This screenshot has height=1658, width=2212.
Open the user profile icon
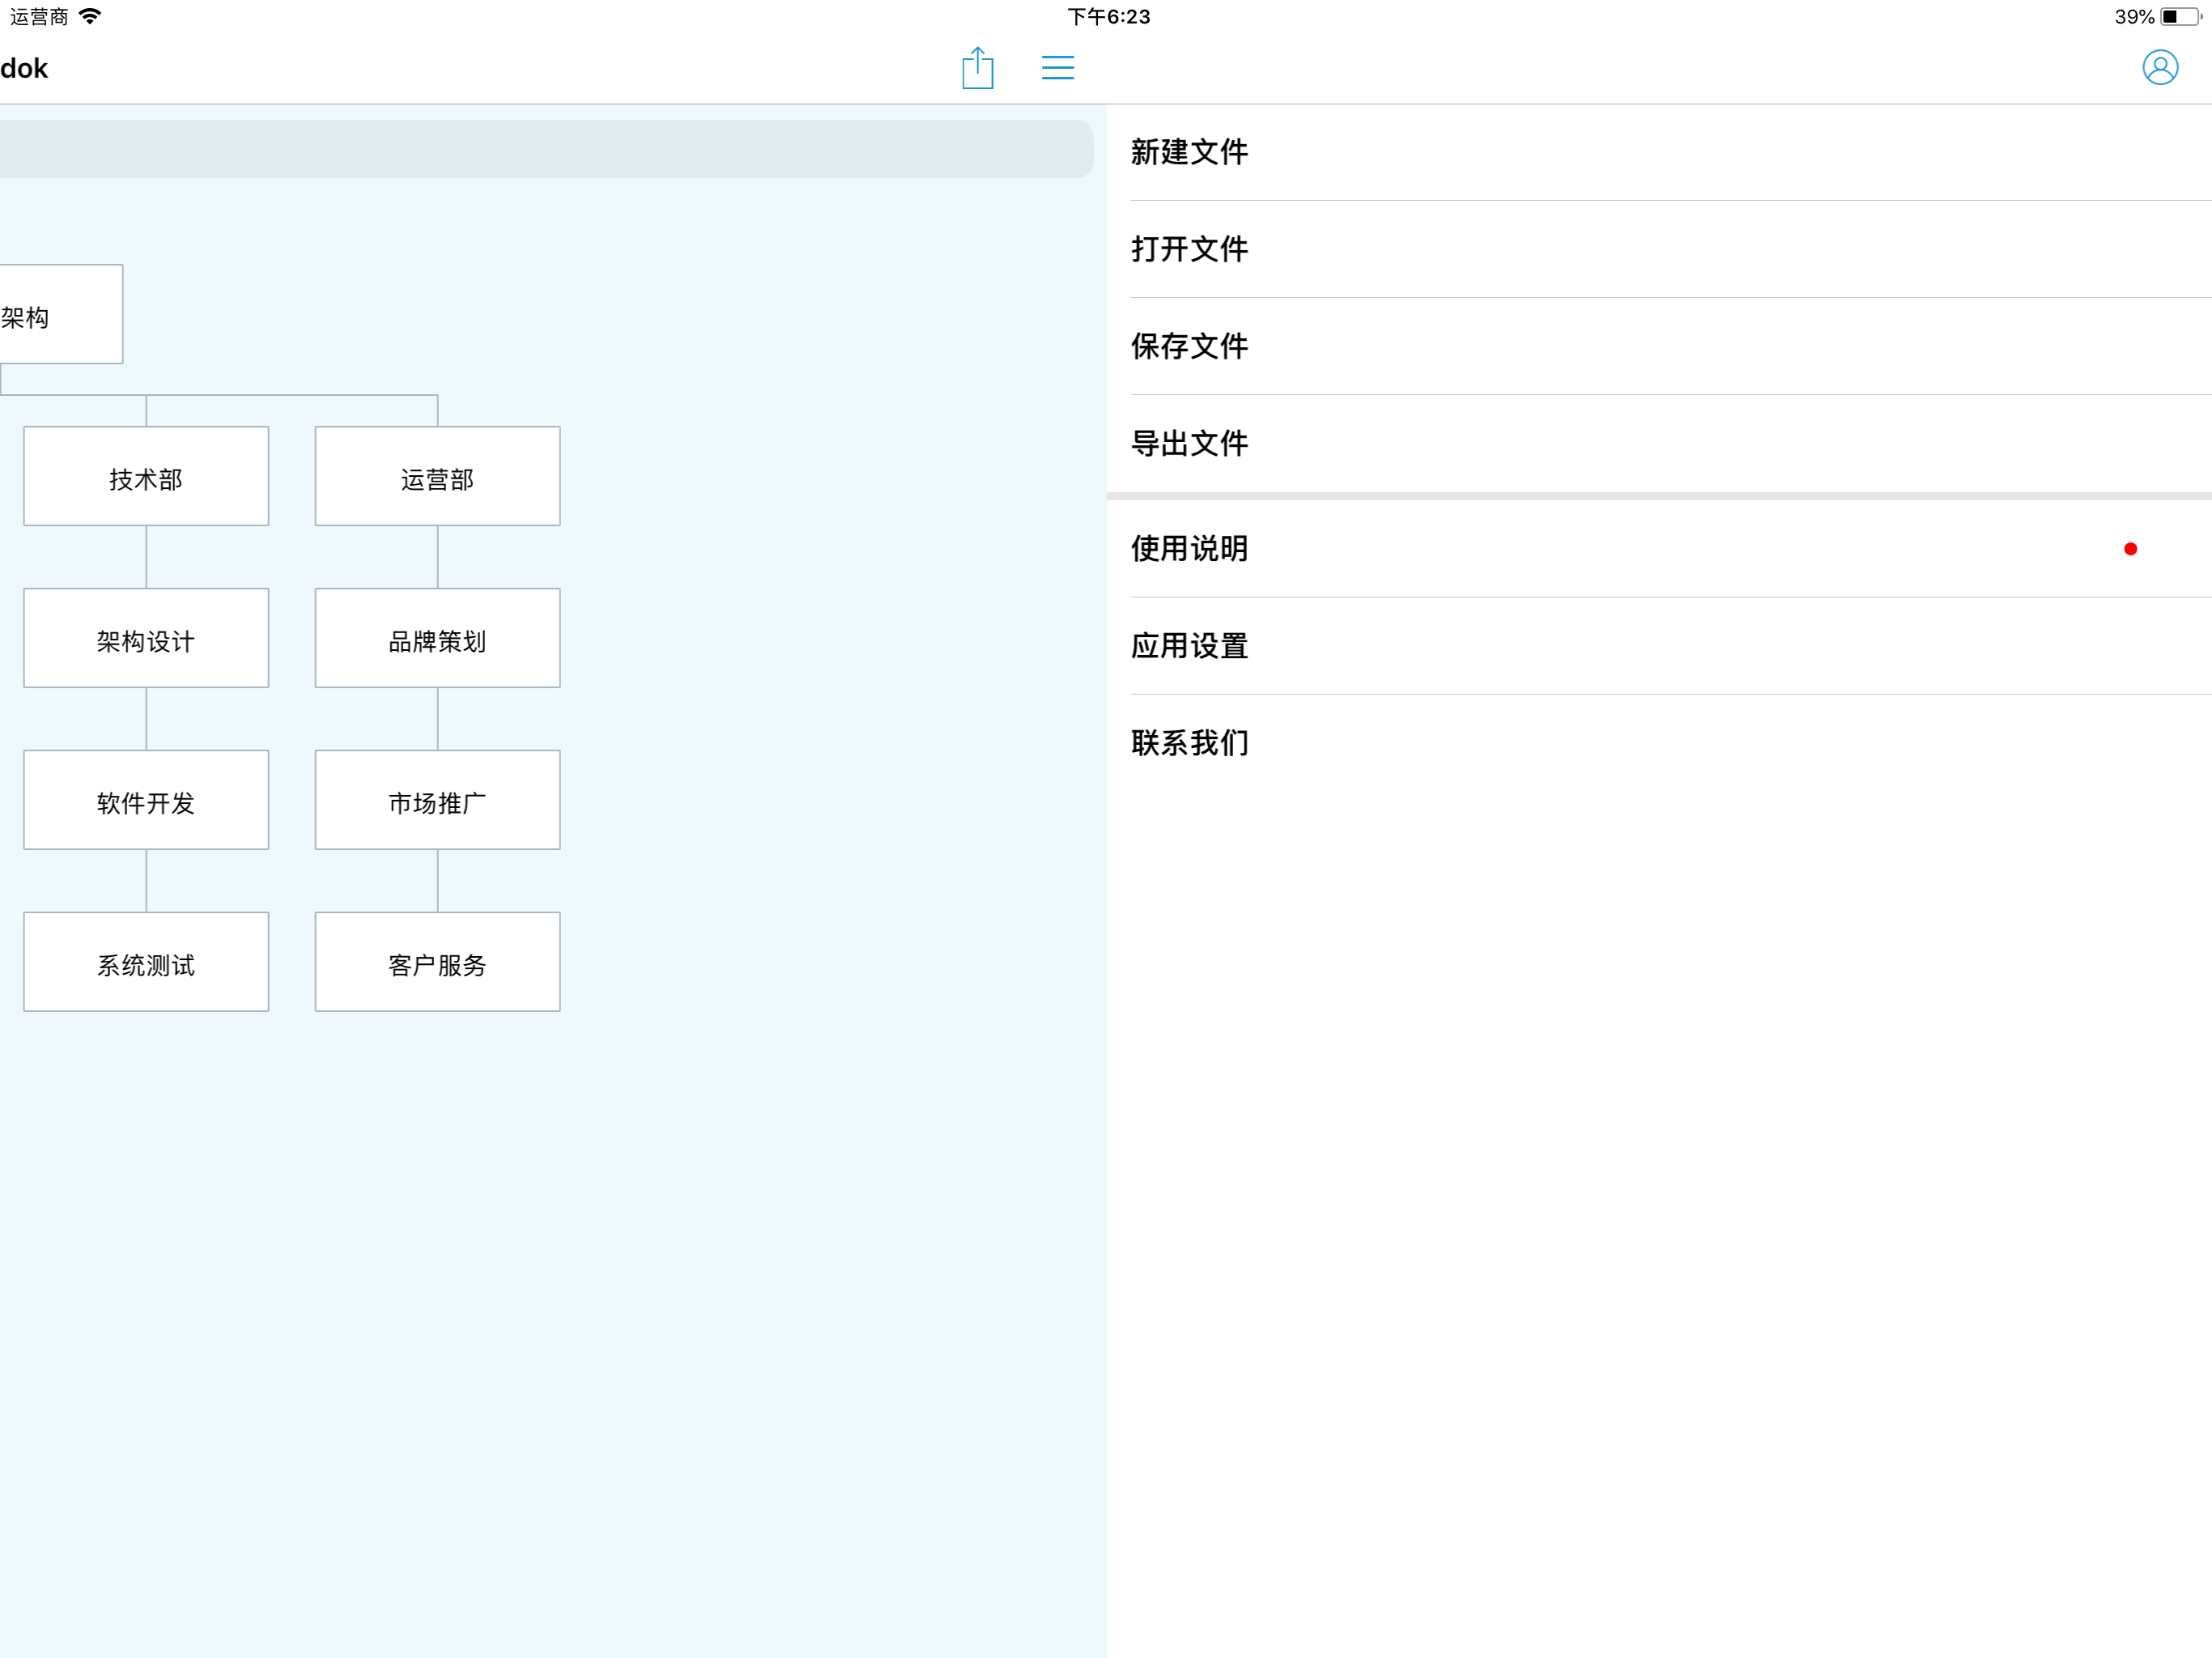point(2159,68)
